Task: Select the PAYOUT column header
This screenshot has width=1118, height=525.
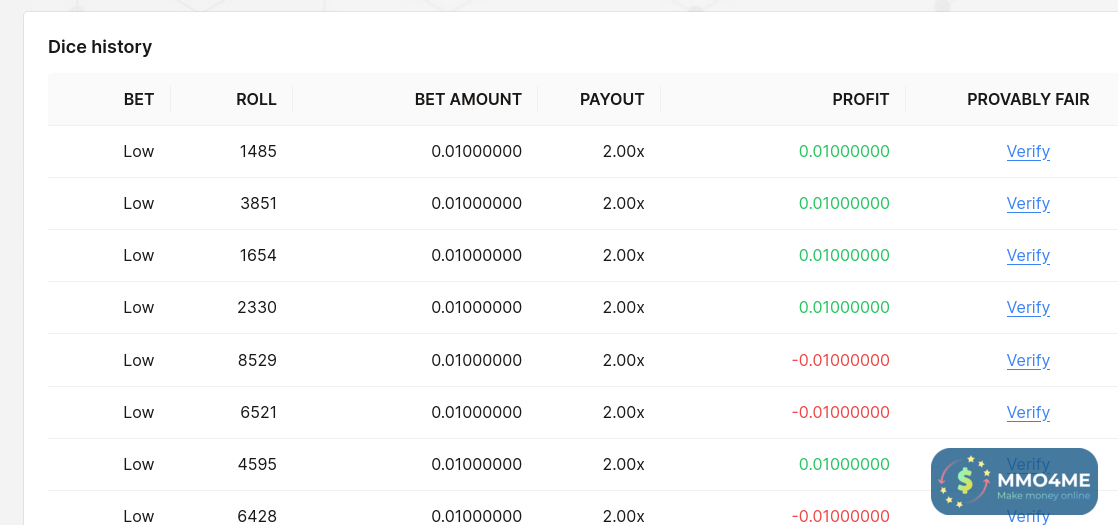Action: pos(612,99)
